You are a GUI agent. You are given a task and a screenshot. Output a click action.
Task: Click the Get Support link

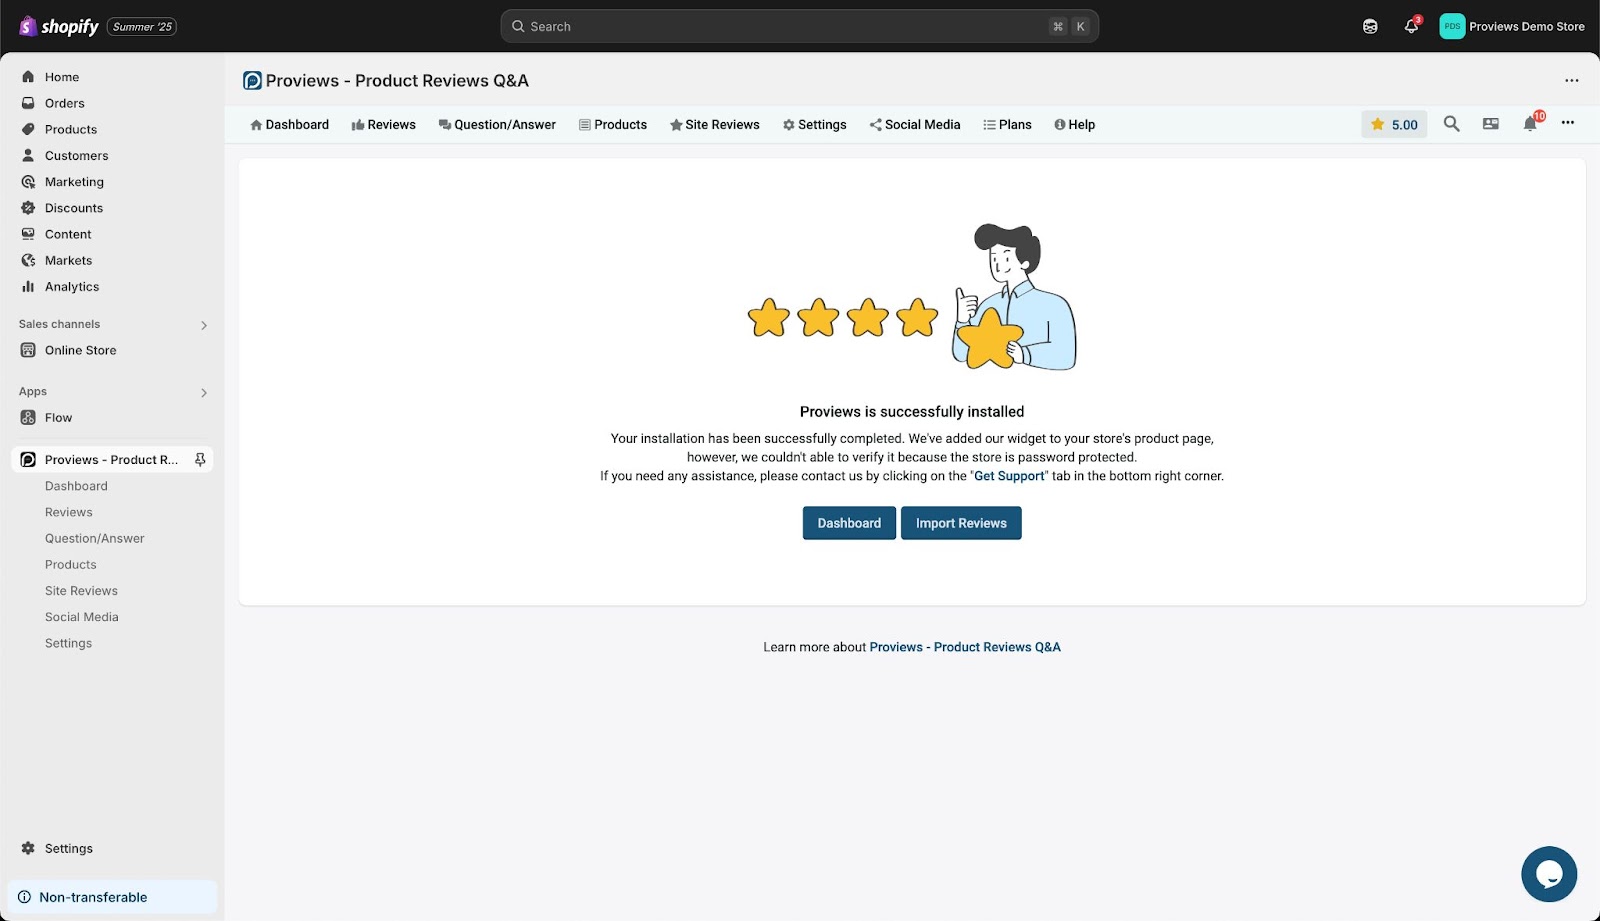tap(1009, 476)
